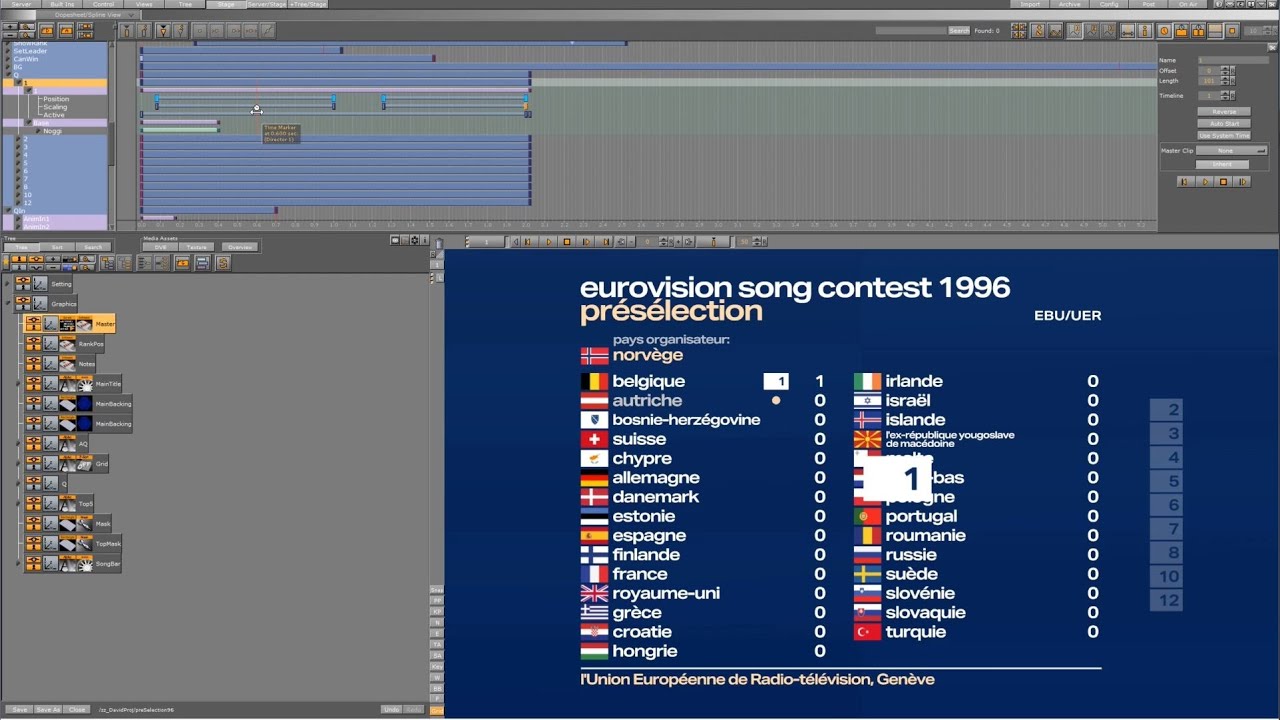Image resolution: width=1280 pixels, height=720 pixels.
Task: Expand the MainTitle container
Action: 18,384
